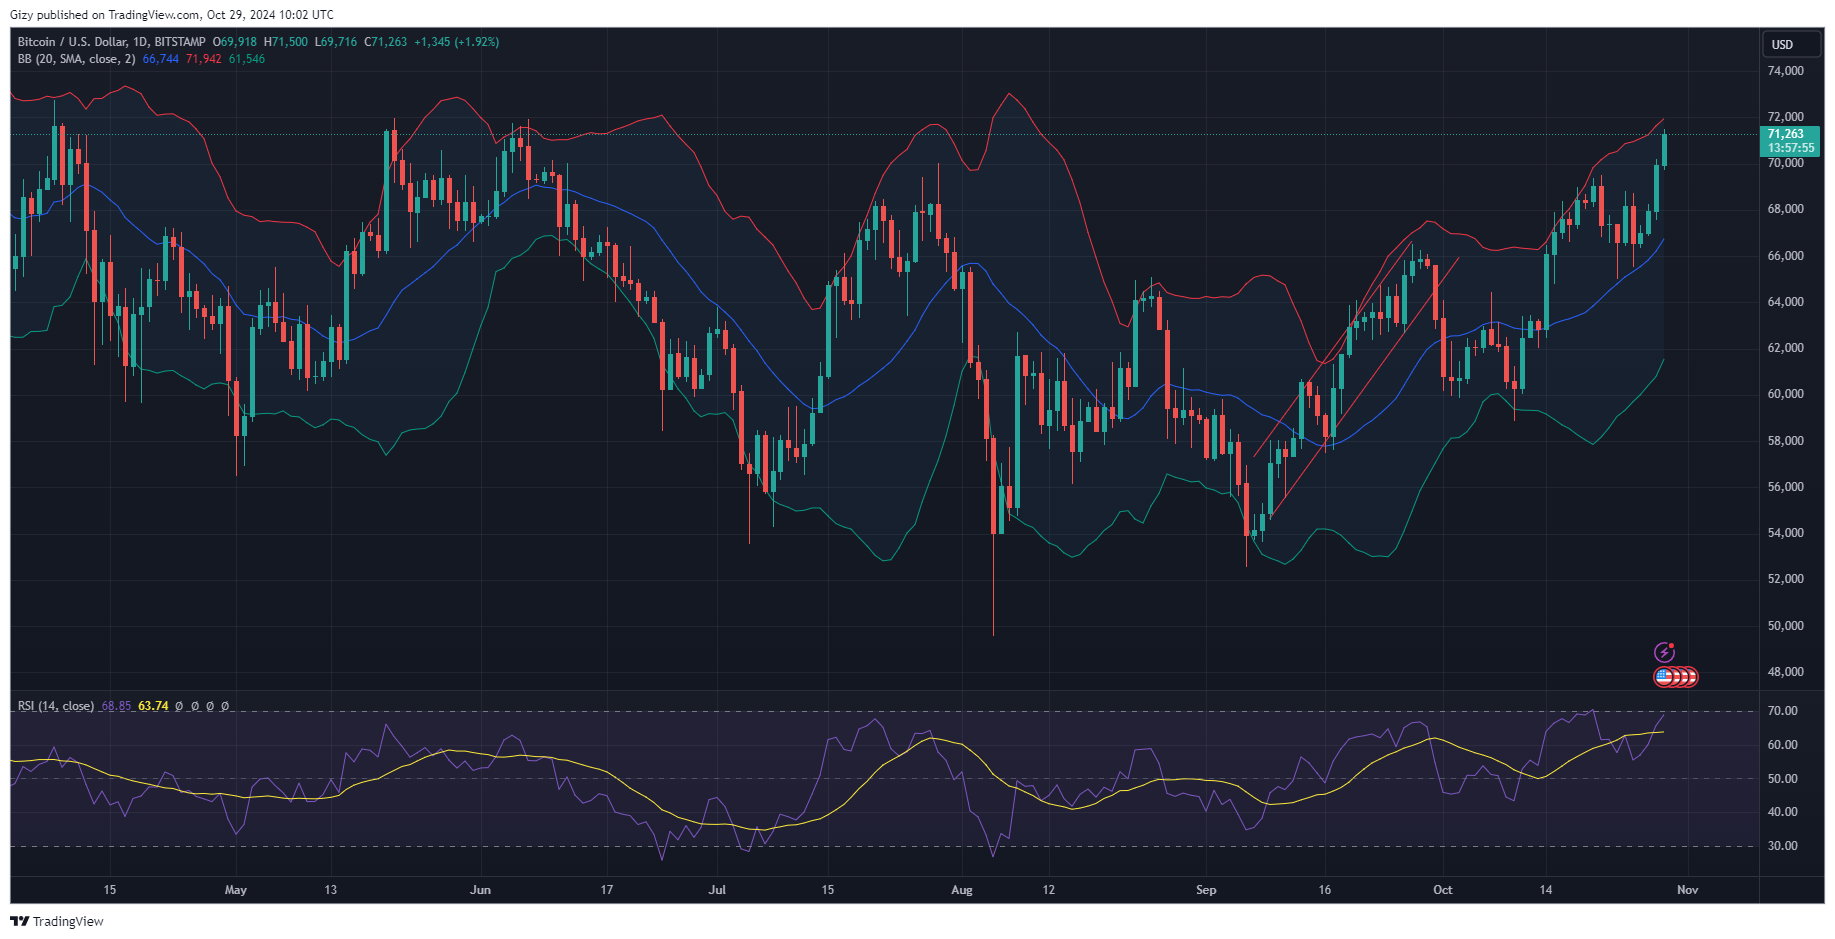This screenshot has width=1835, height=939.
Task: Click the 62,000 price axis label
Action: [1786, 348]
